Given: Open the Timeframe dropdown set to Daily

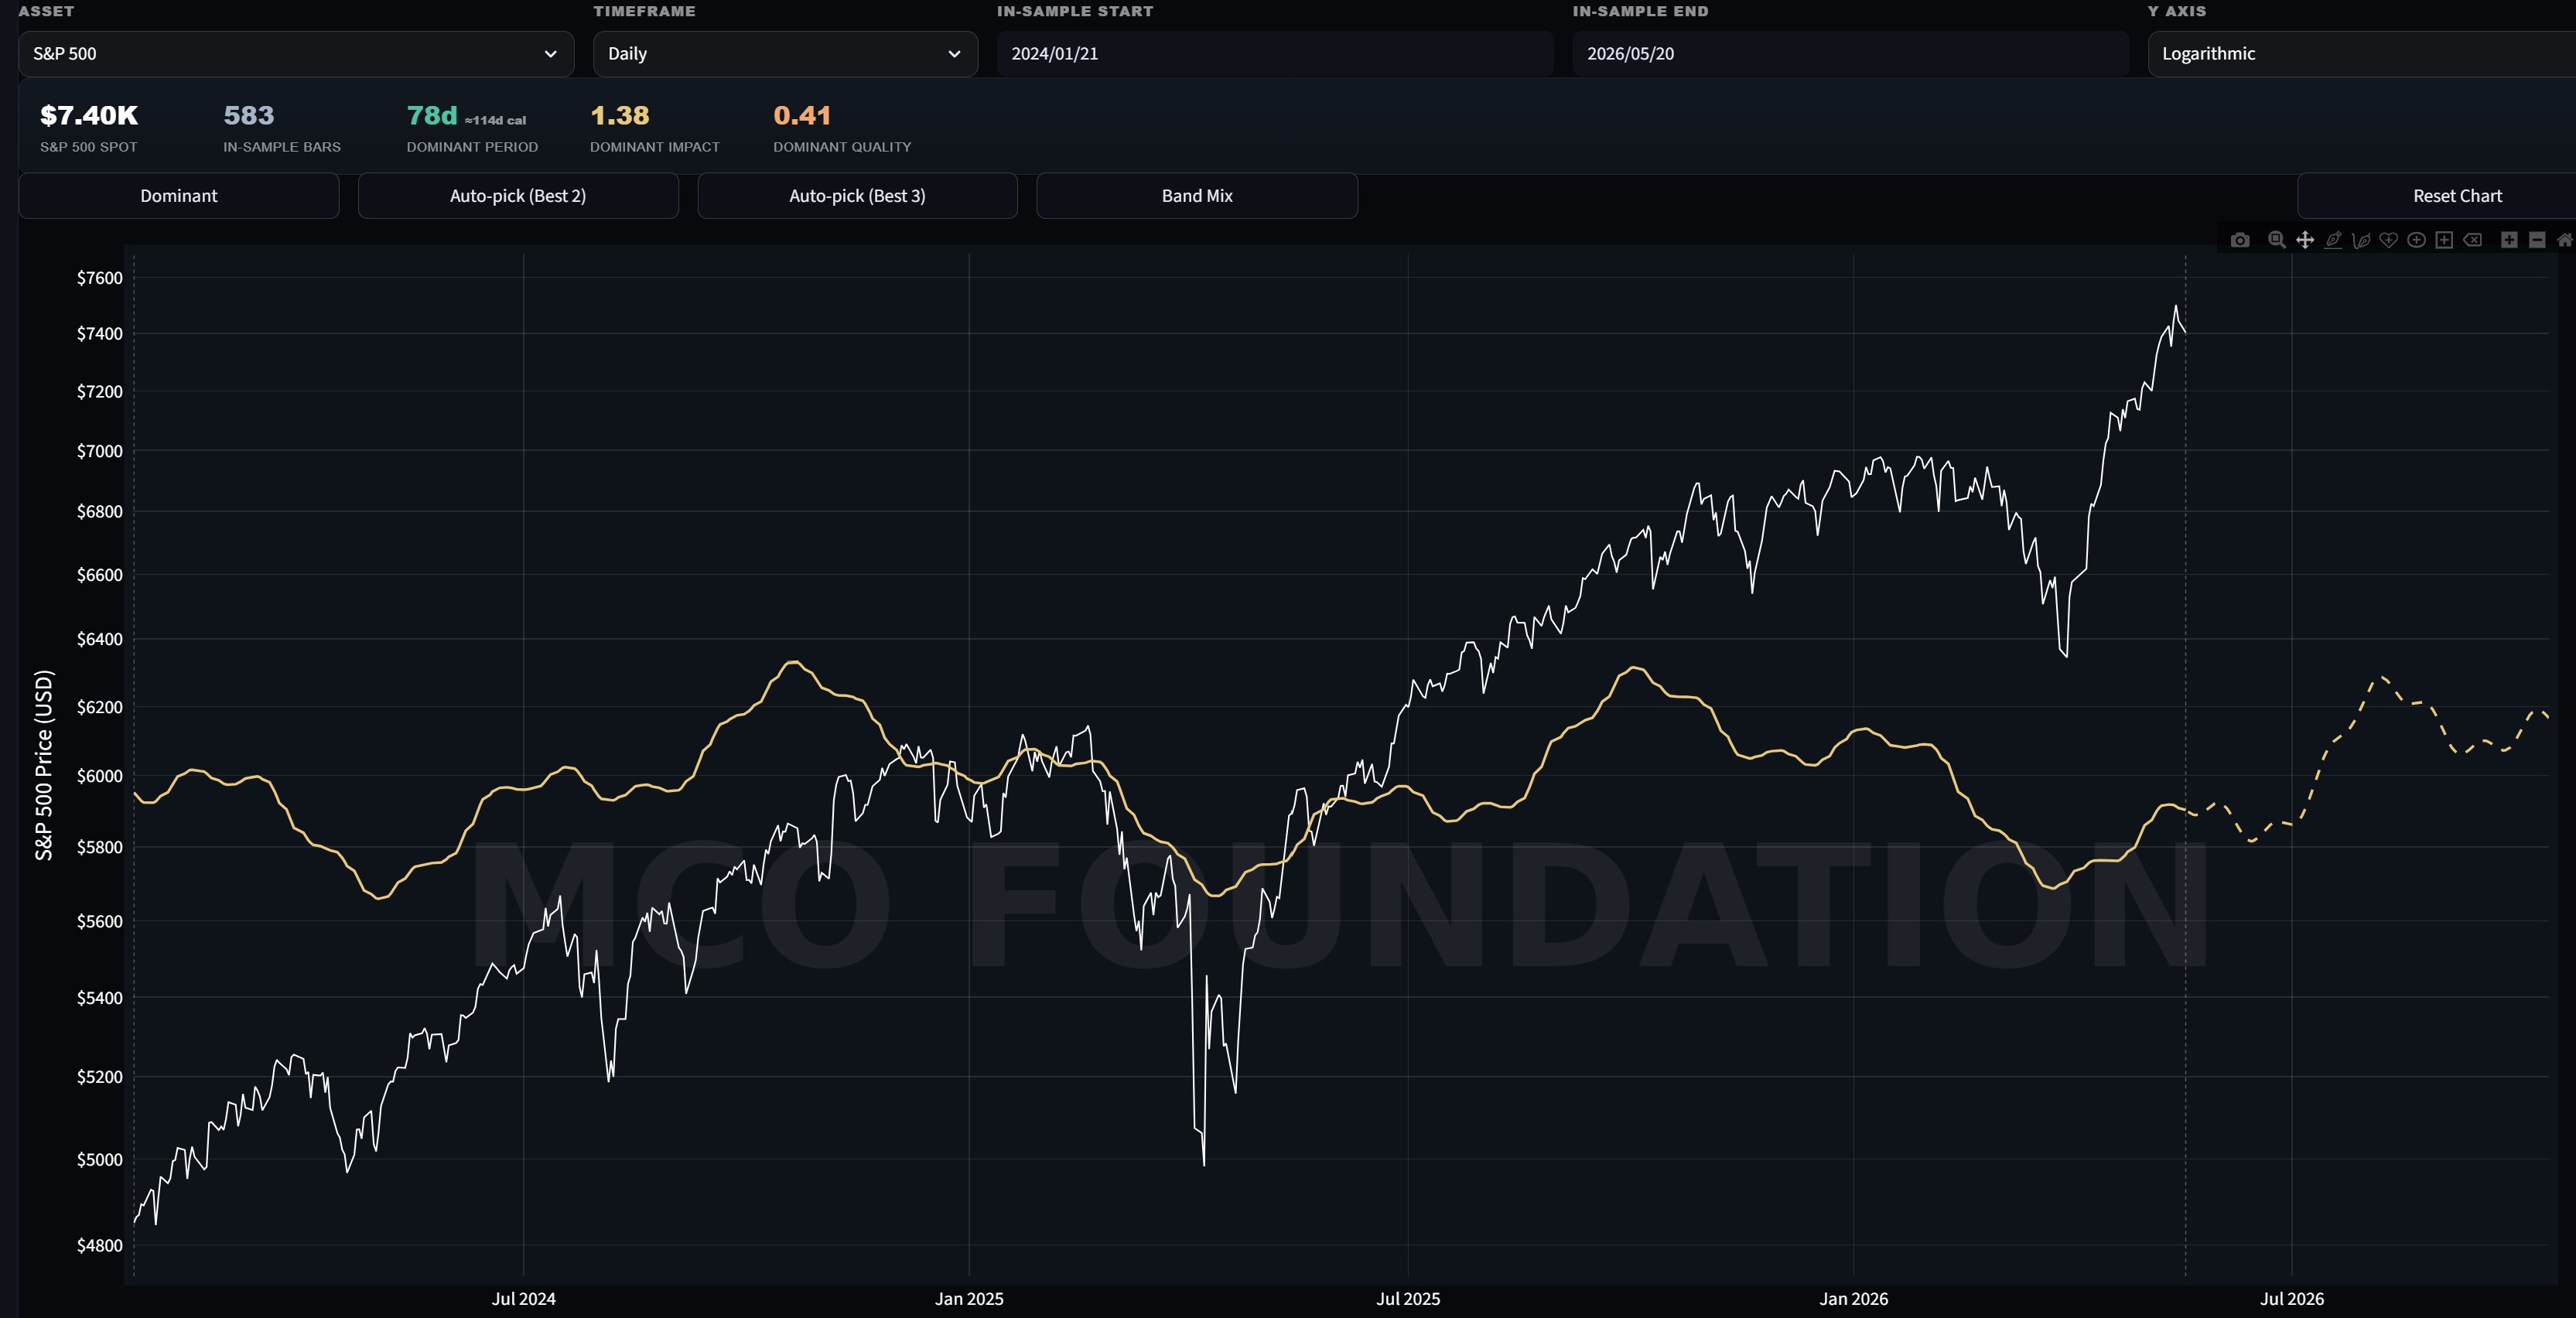Looking at the screenshot, I should pos(785,54).
